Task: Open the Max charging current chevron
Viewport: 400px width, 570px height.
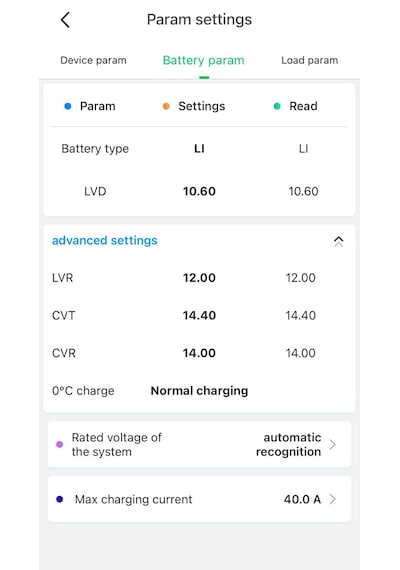Action: point(332,499)
